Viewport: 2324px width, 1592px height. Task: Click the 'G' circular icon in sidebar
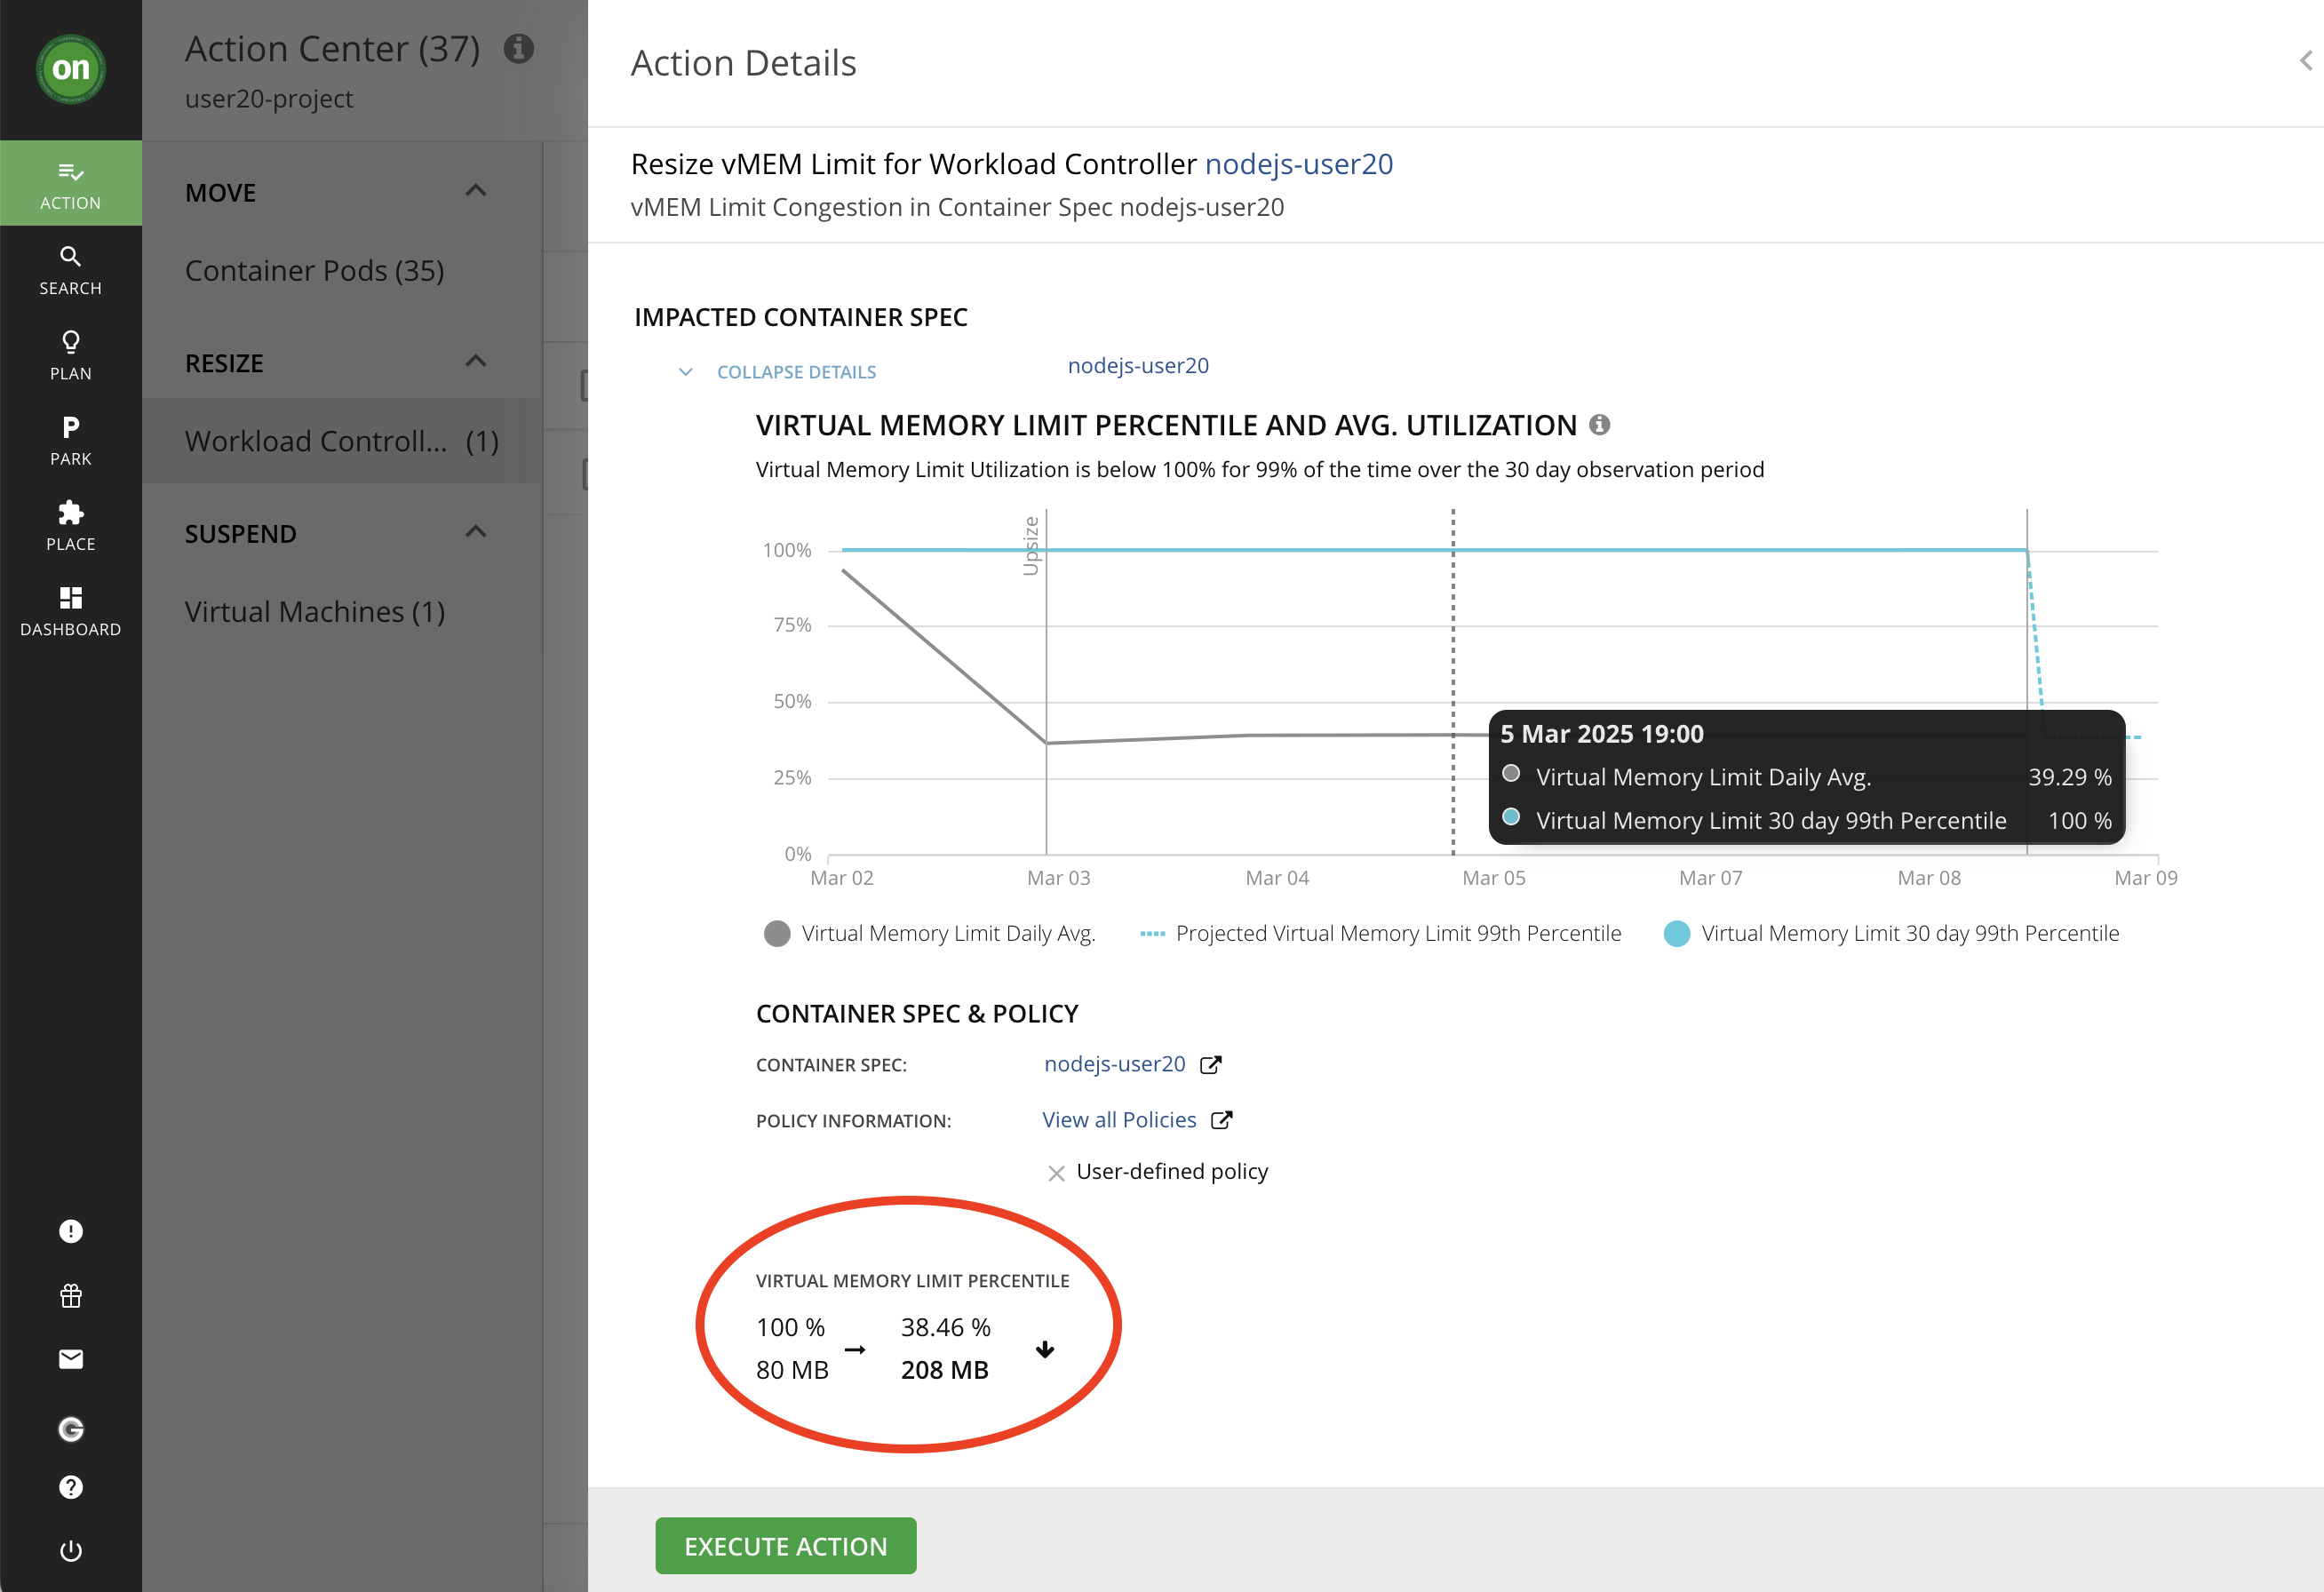point(70,1429)
